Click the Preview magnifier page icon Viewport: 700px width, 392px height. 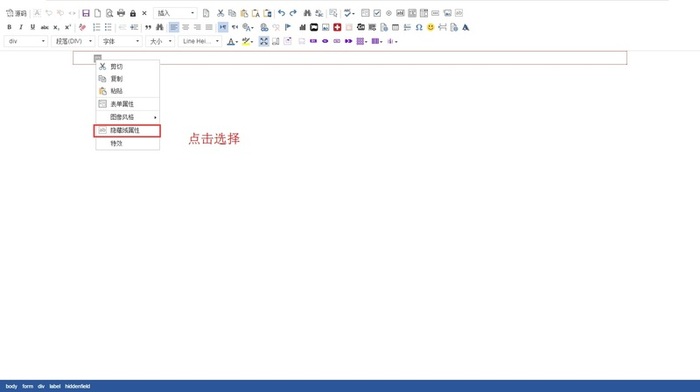(109, 13)
